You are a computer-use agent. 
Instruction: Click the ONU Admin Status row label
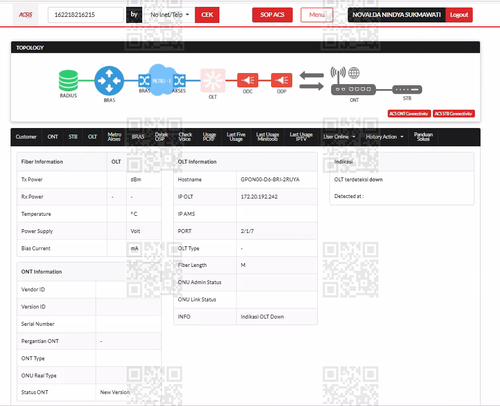coord(199,282)
